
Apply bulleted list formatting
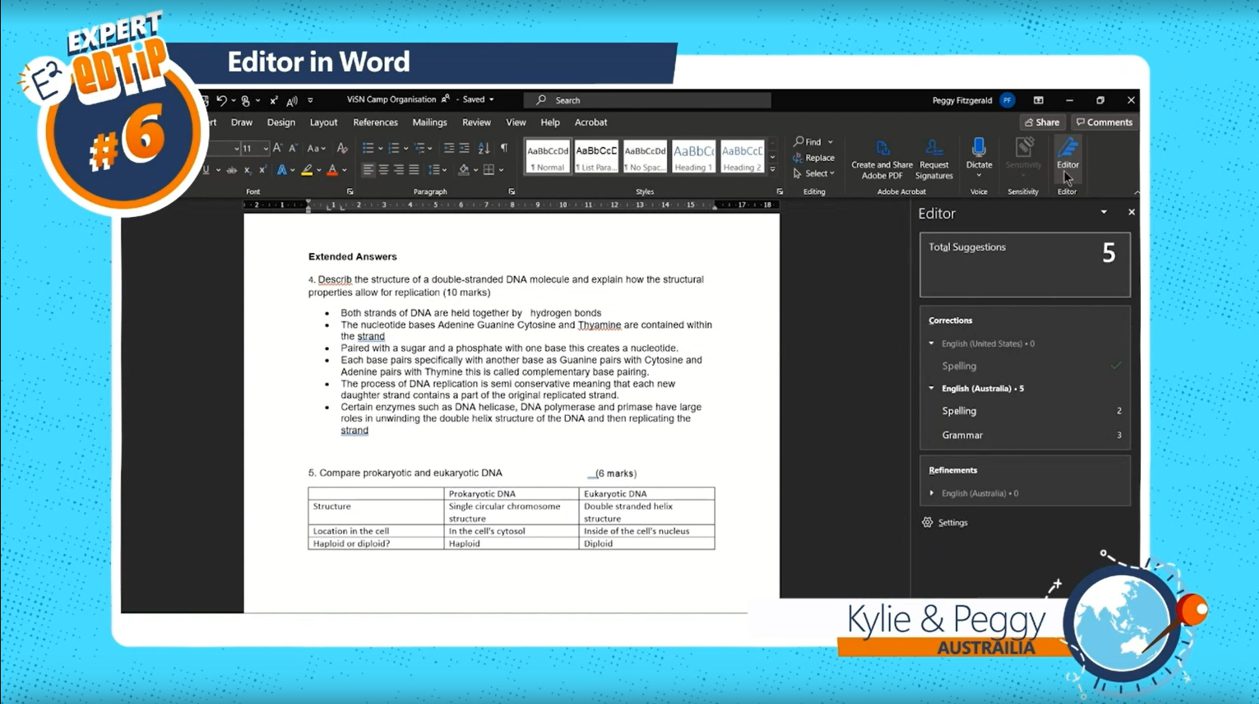(367, 148)
